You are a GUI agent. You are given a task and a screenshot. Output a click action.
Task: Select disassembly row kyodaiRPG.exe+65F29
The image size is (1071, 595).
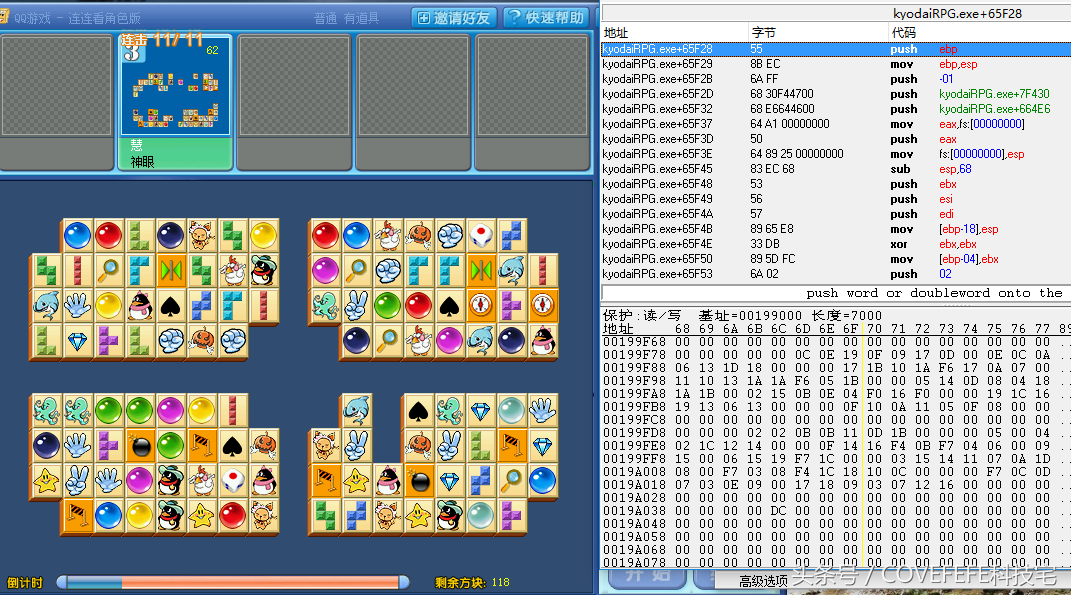coord(836,64)
